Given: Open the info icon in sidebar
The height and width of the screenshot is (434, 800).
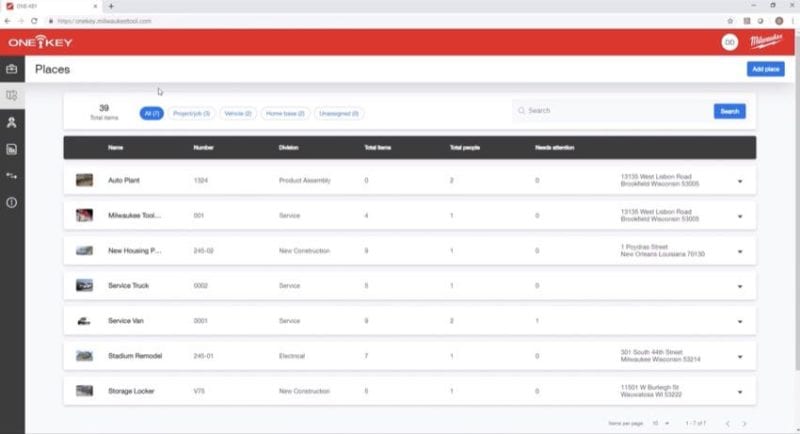Looking at the screenshot, I should click(x=11, y=203).
